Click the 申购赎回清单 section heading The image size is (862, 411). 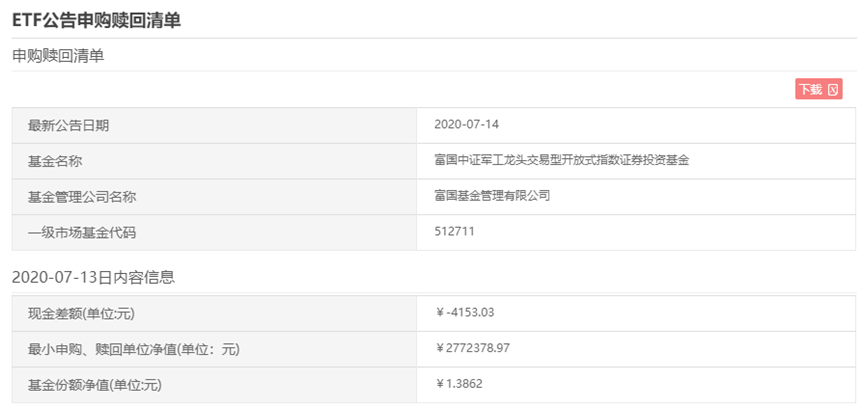pos(58,55)
